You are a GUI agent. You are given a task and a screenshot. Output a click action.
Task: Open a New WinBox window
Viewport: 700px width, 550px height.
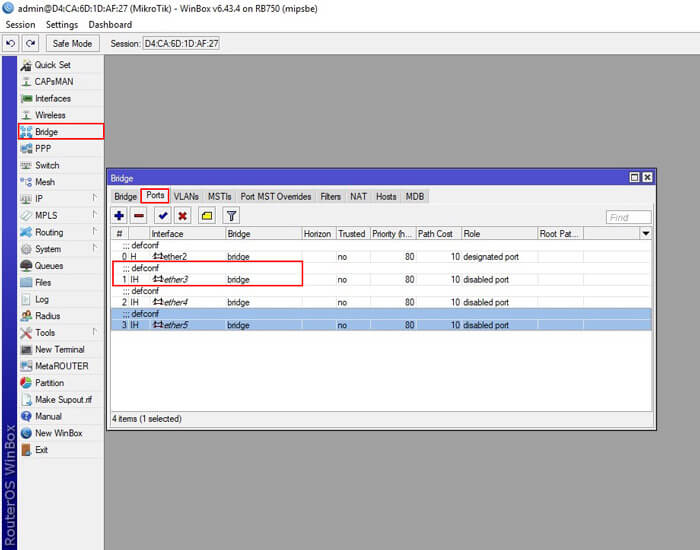[61, 433]
